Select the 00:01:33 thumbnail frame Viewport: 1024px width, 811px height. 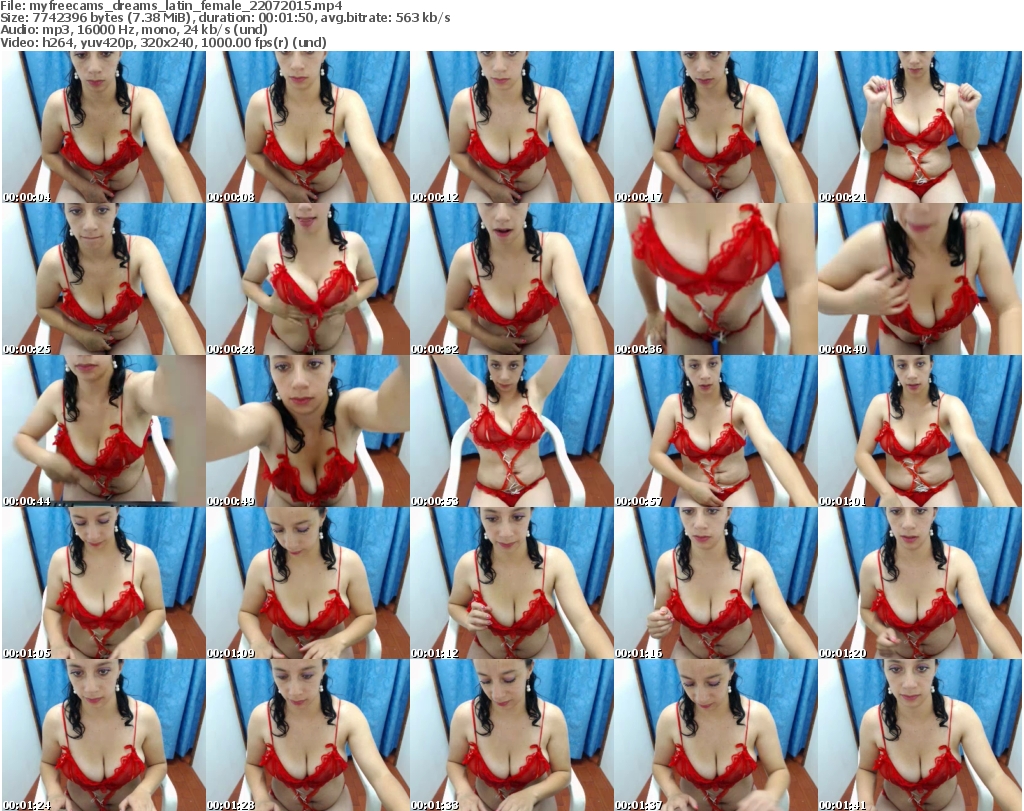pyautogui.click(x=512, y=735)
